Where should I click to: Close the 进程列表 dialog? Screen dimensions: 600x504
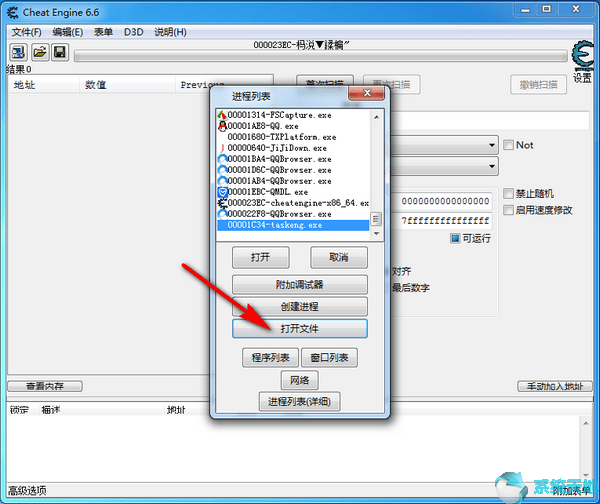coord(367,93)
